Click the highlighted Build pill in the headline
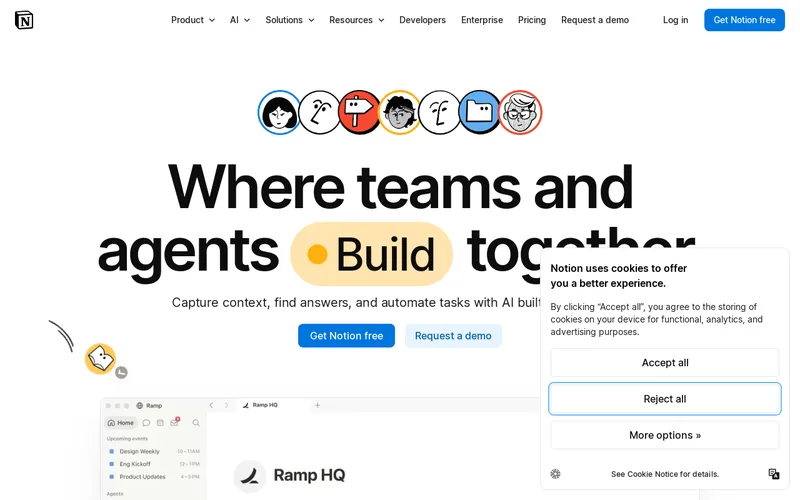Screen dimensions: 800x500 click(x=371, y=254)
